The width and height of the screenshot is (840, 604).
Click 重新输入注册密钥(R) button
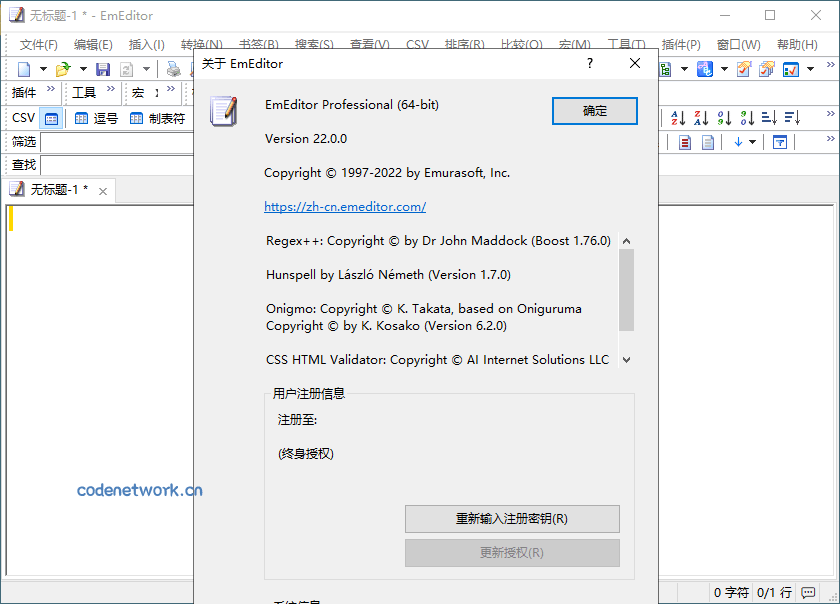(x=512, y=519)
